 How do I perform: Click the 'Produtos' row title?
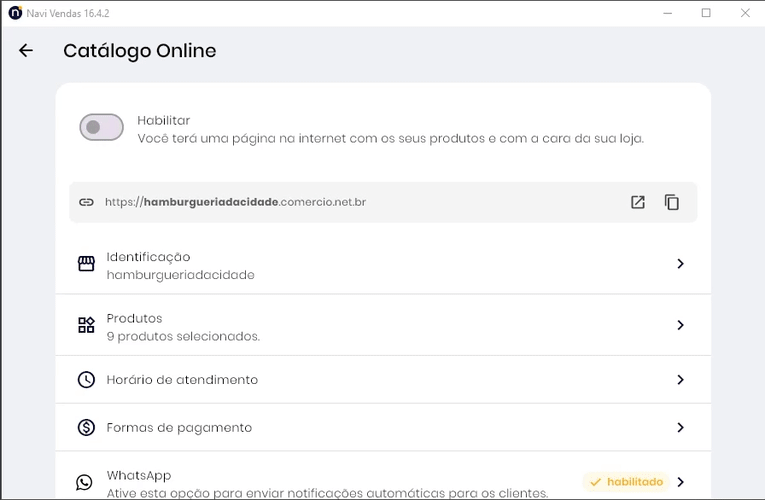coord(134,319)
